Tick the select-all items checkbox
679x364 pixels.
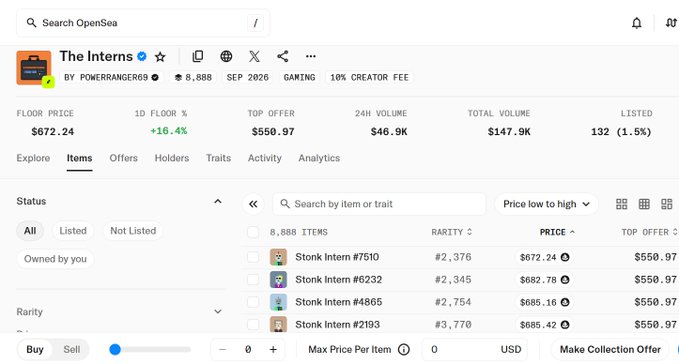tap(253, 232)
